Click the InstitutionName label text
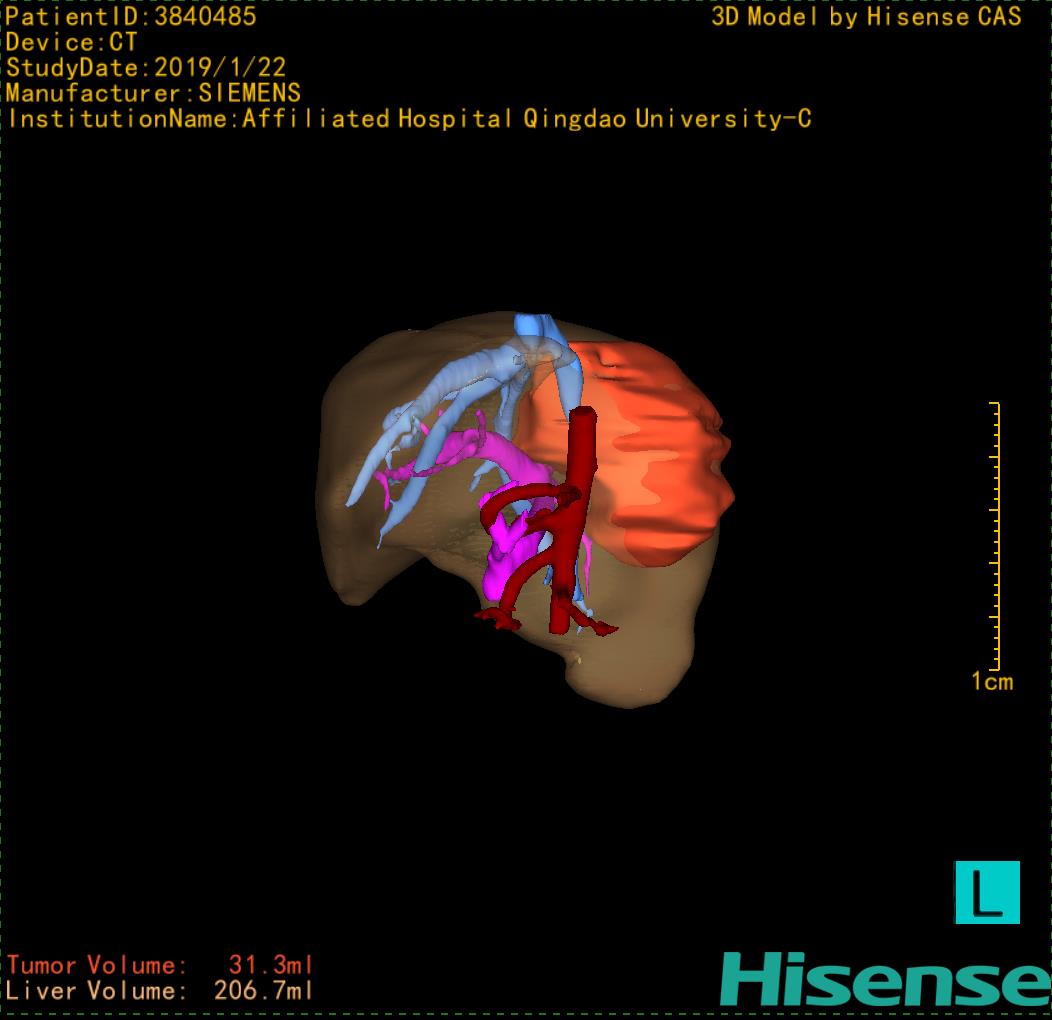This screenshot has width=1052, height=1020. [120, 119]
